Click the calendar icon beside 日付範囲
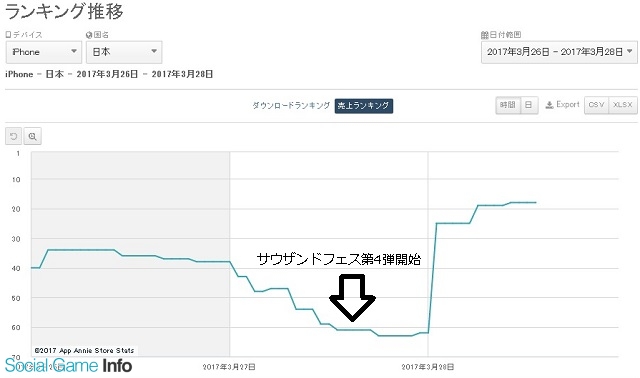The width and height of the screenshot is (640, 378). point(484,35)
